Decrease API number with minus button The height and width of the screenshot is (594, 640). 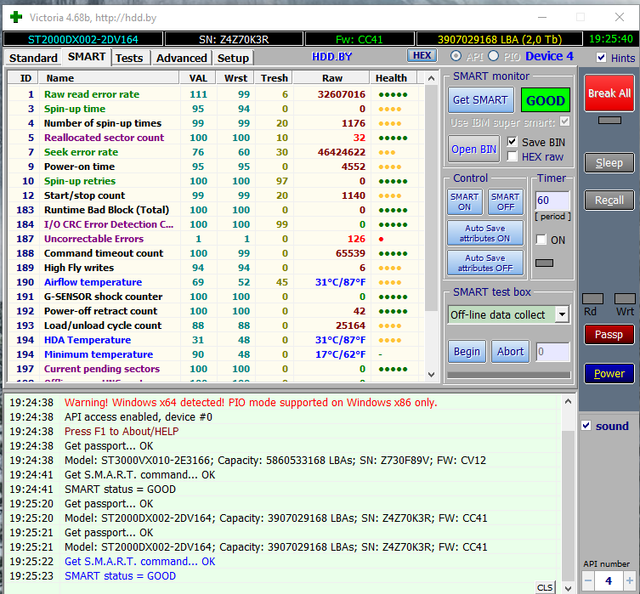[588, 581]
